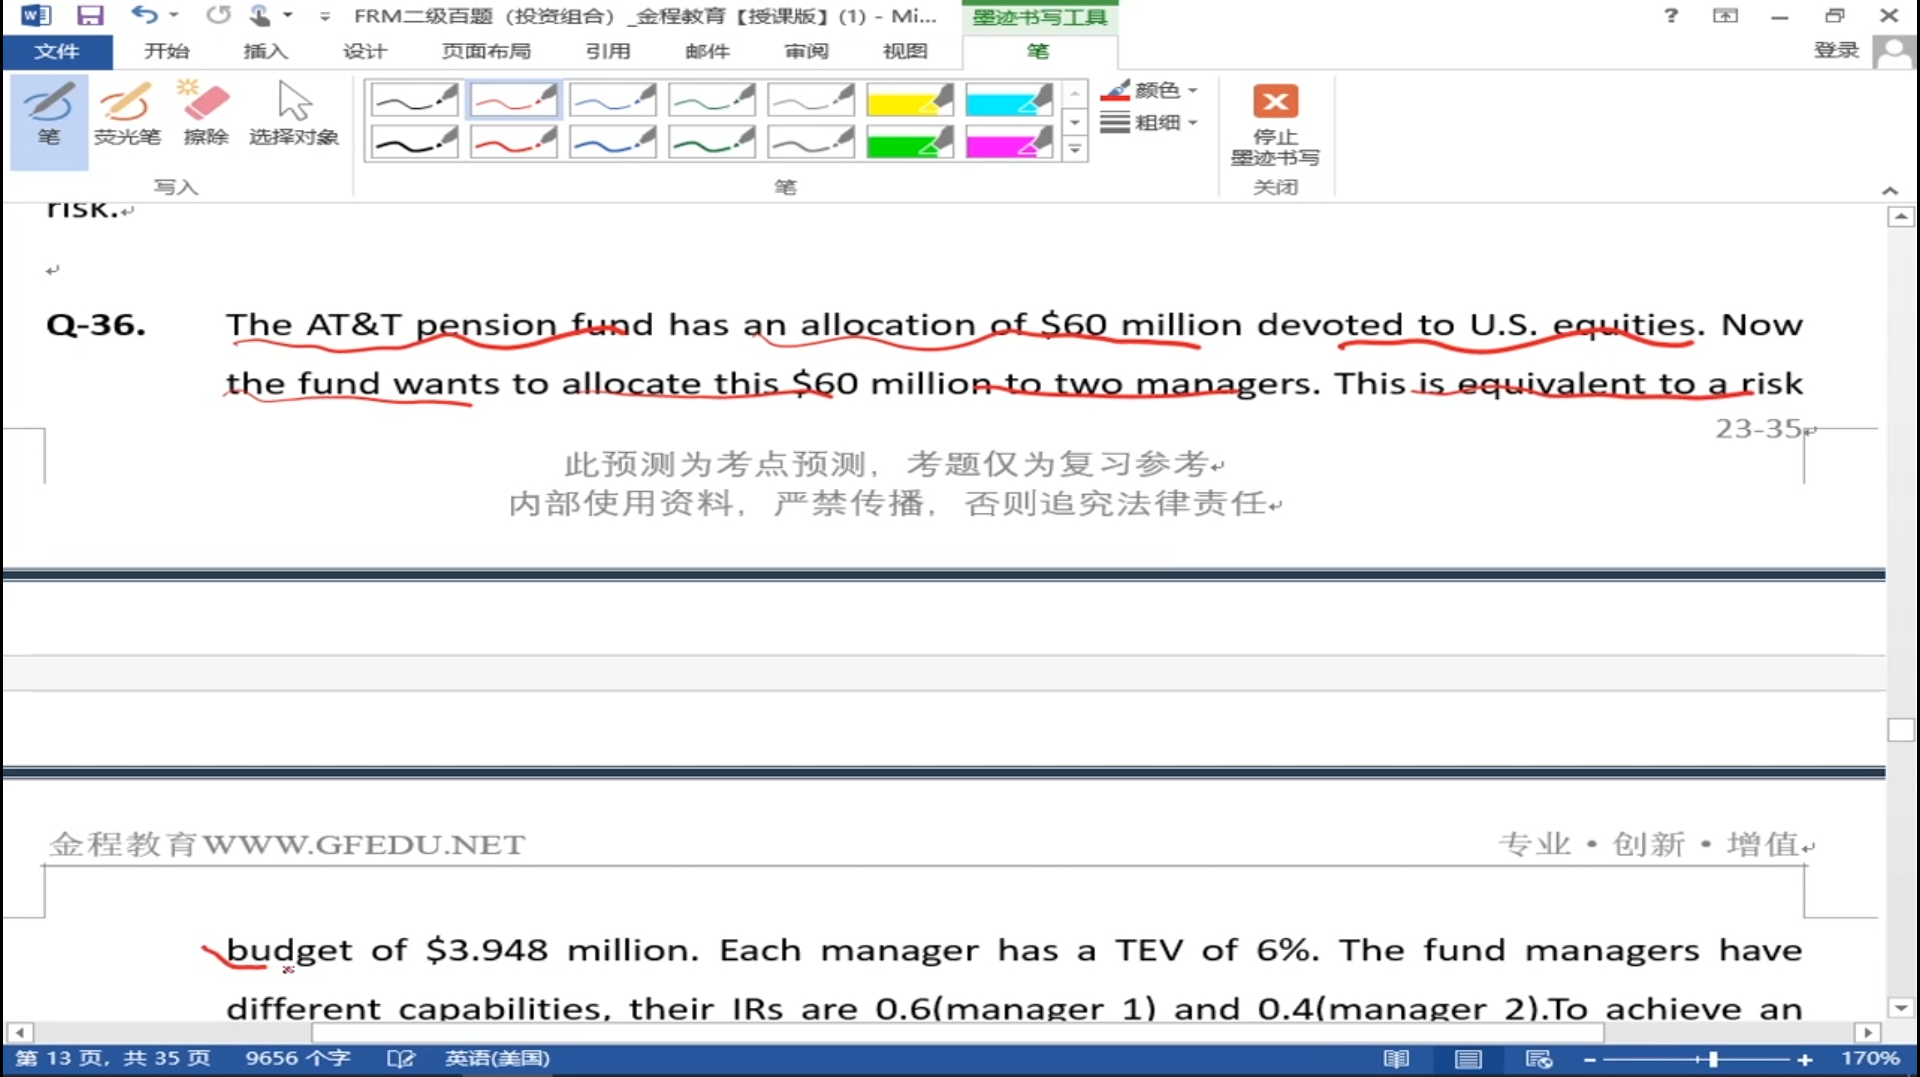The width and height of the screenshot is (1920, 1077).
Task: Click the 170% zoom level button
Action: click(1869, 1059)
